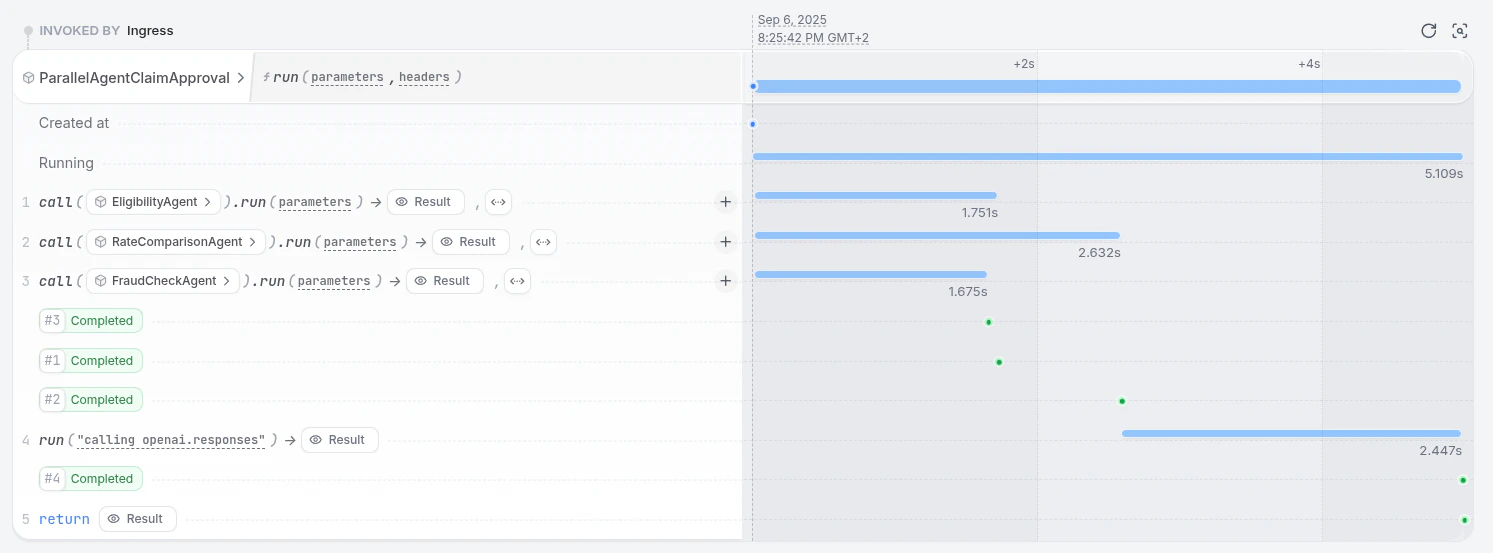Click headers in run handler signature
This screenshot has height=553, width=1493.
(x=424, y=77)
